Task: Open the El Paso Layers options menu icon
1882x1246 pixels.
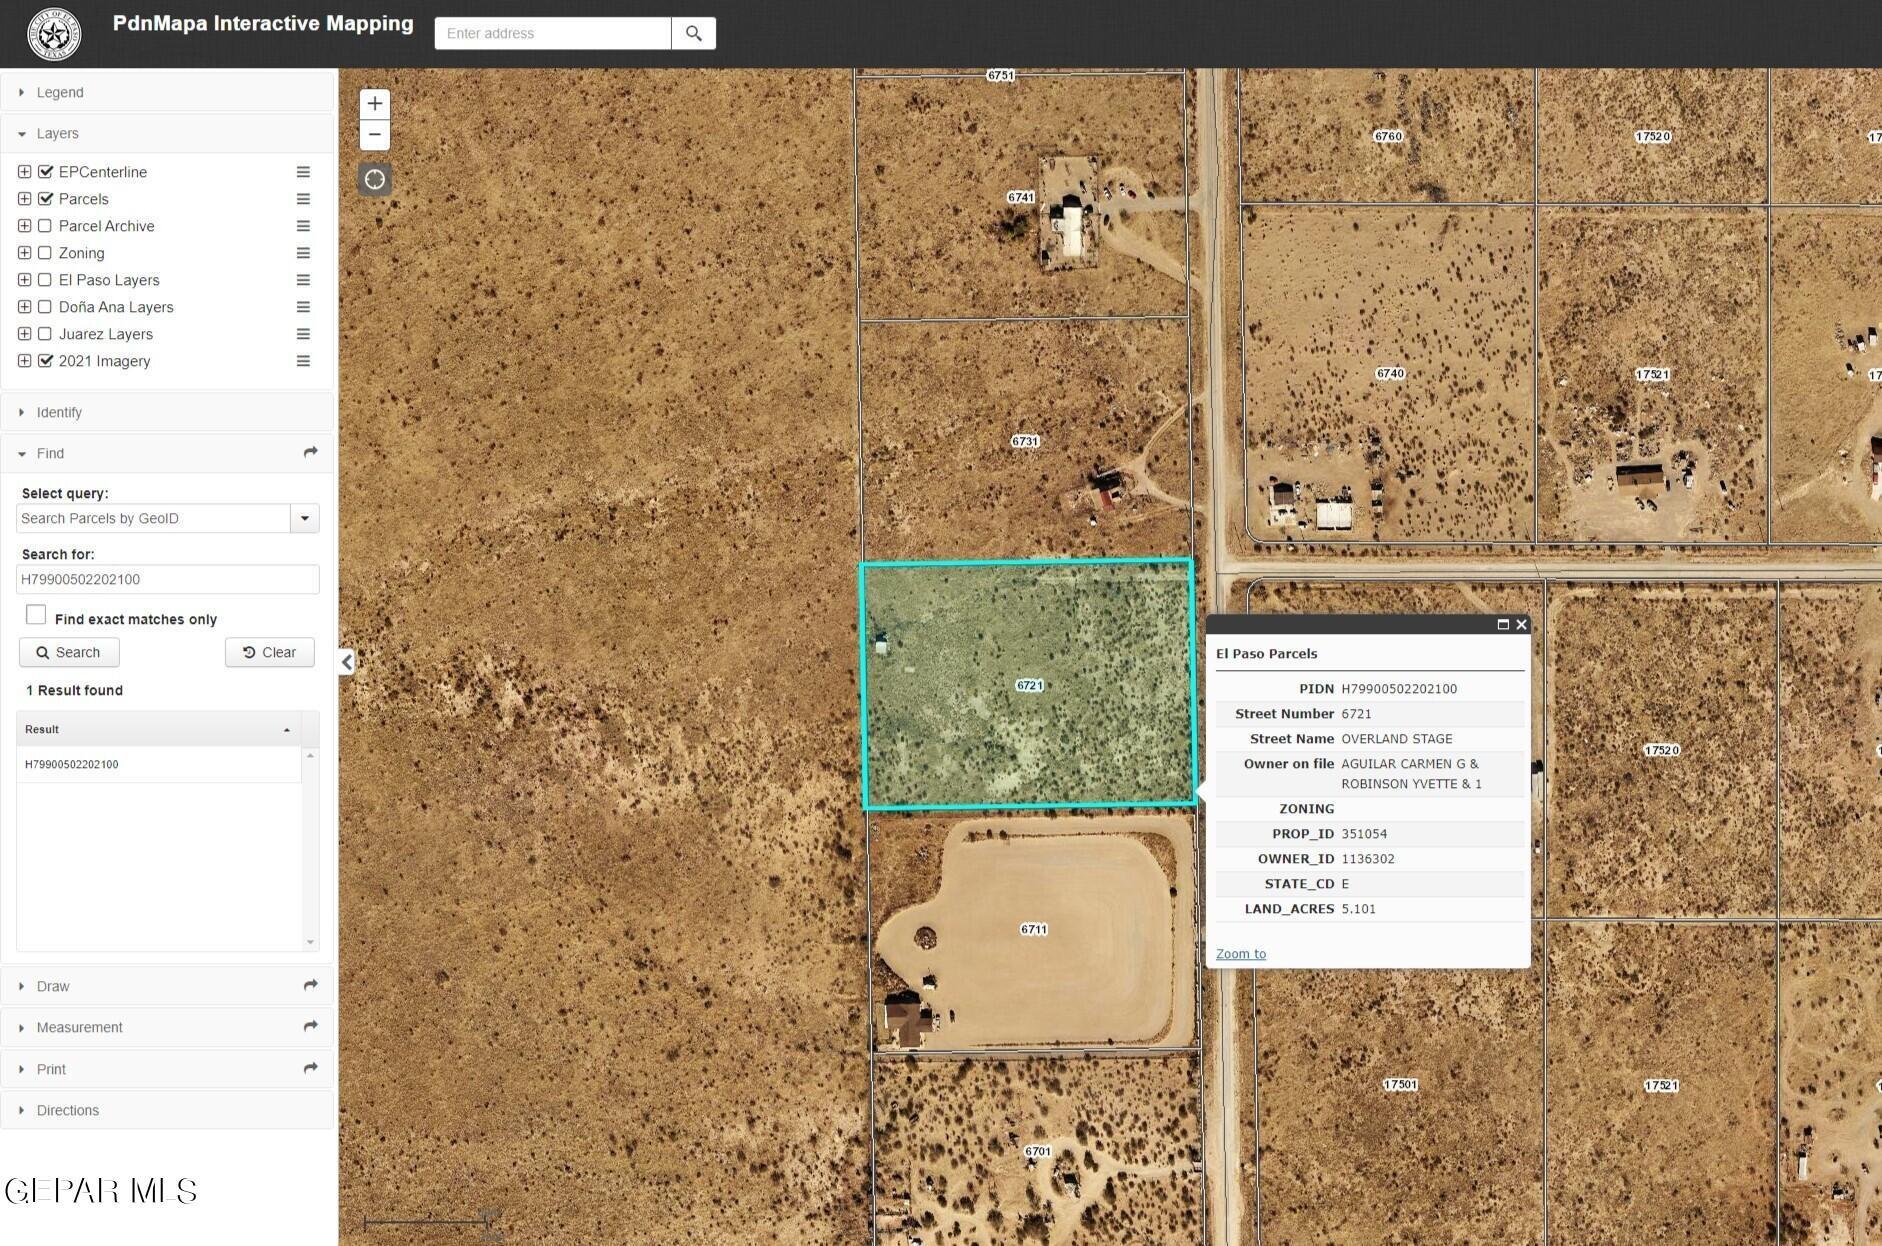Action: pos(303,280)
